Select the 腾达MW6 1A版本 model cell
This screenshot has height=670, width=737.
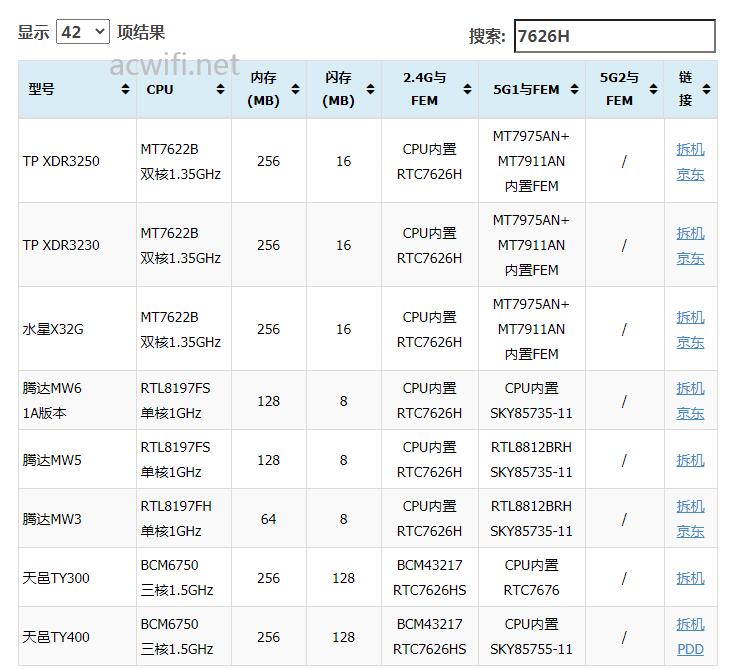[77, 401]
